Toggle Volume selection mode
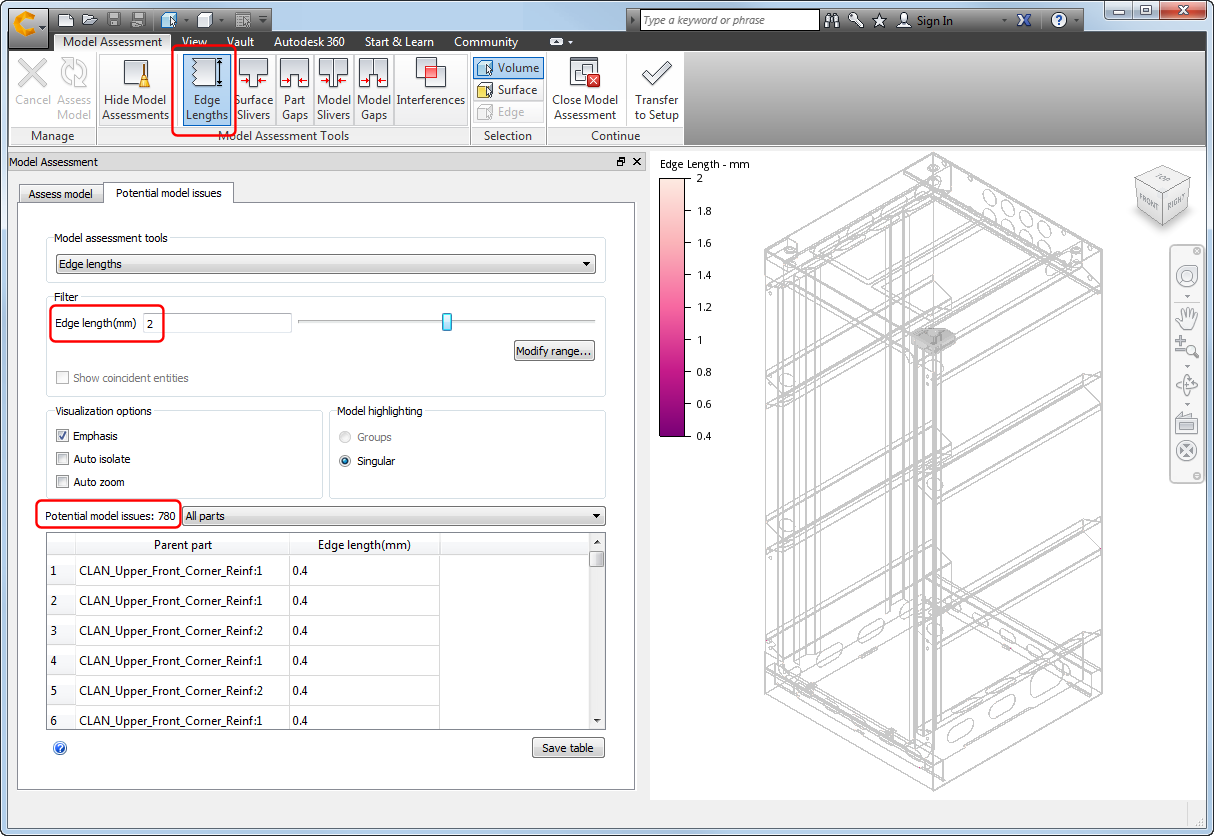This screenshot has height=836, width=1214. click(508, 68)
